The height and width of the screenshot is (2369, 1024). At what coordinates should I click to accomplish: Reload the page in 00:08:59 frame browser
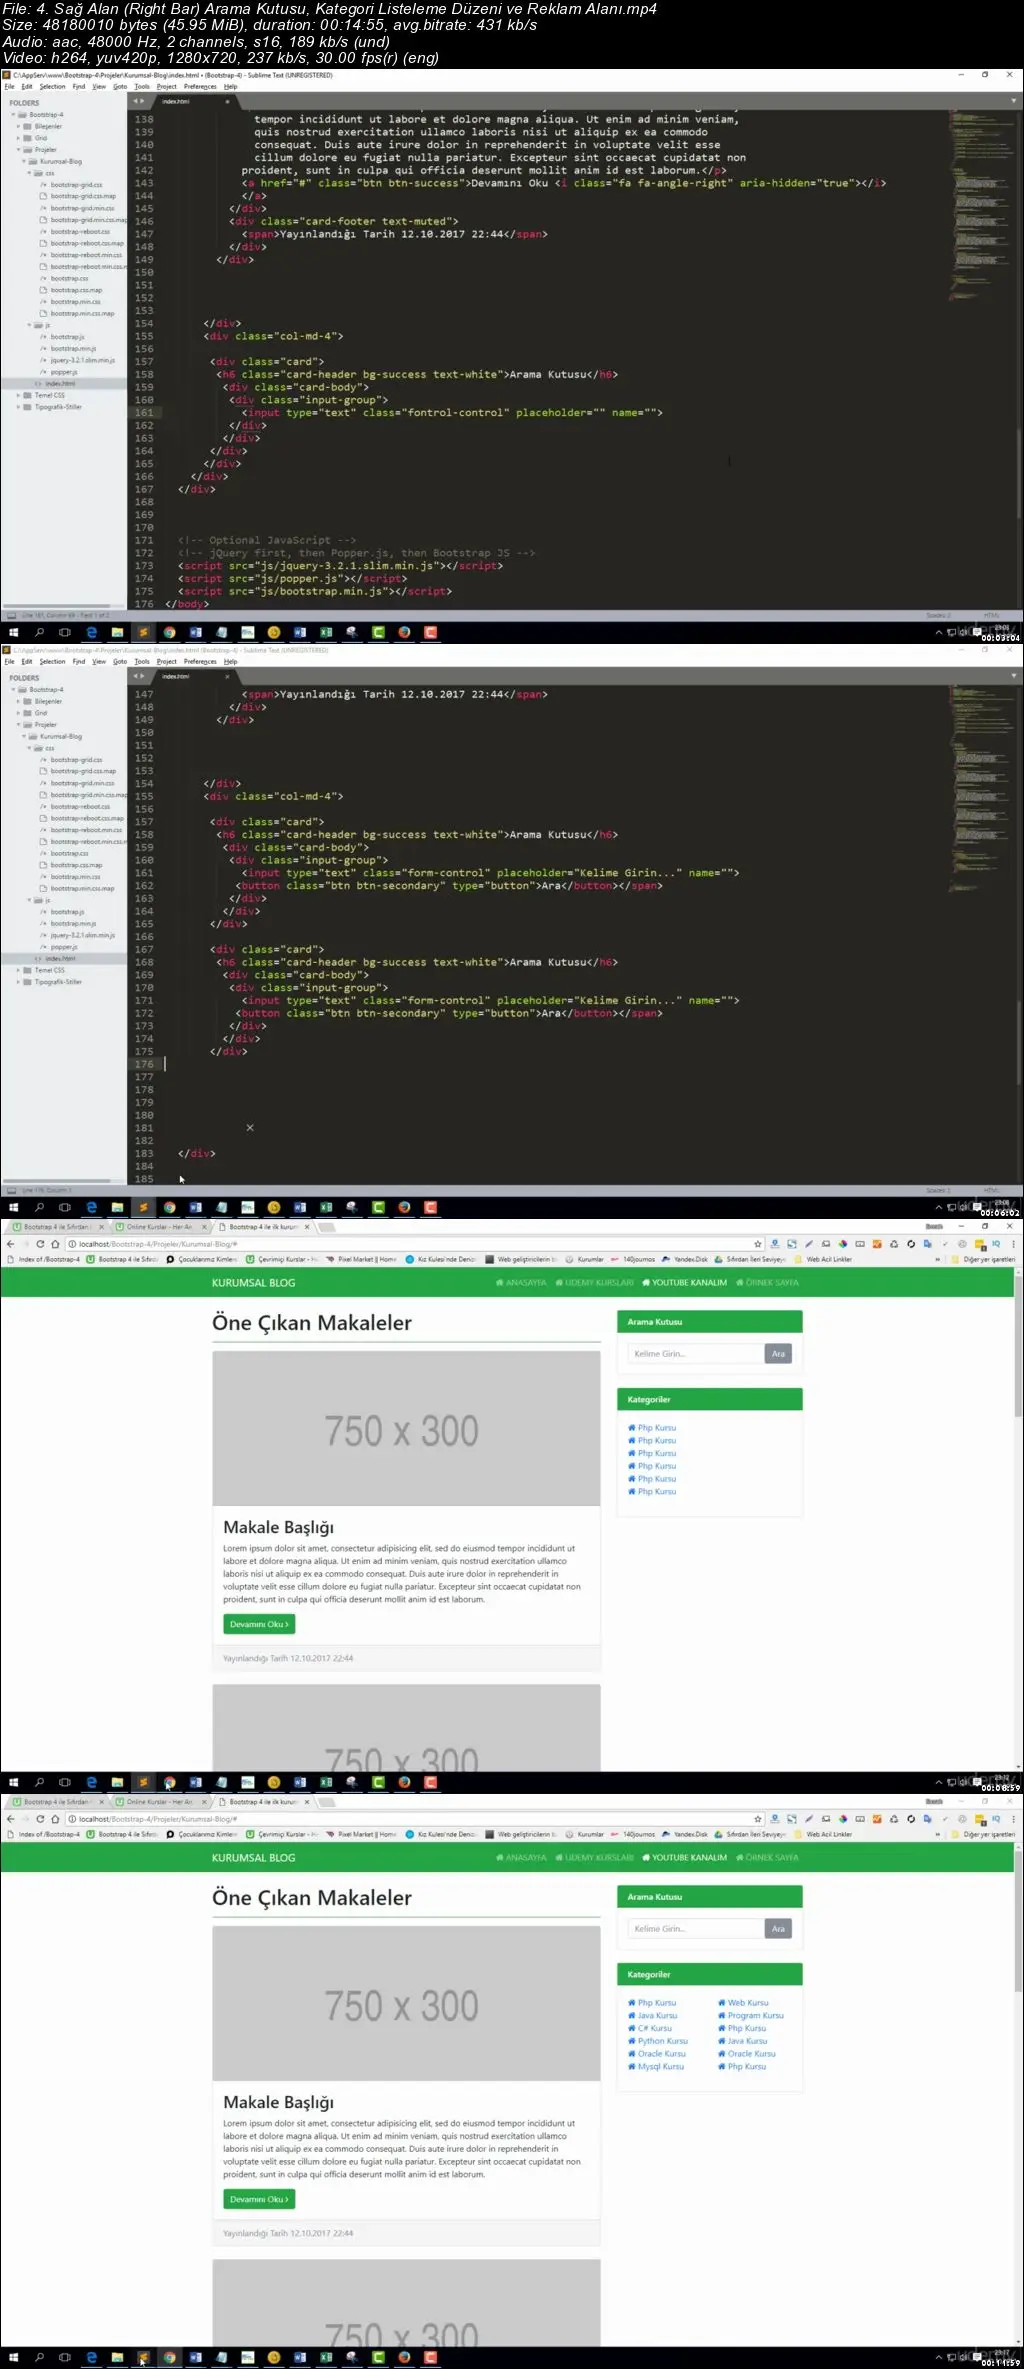[40, 1244]
